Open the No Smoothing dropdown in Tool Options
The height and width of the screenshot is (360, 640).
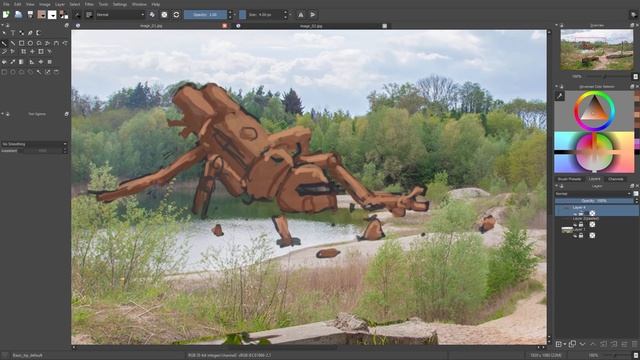(34, 144)
